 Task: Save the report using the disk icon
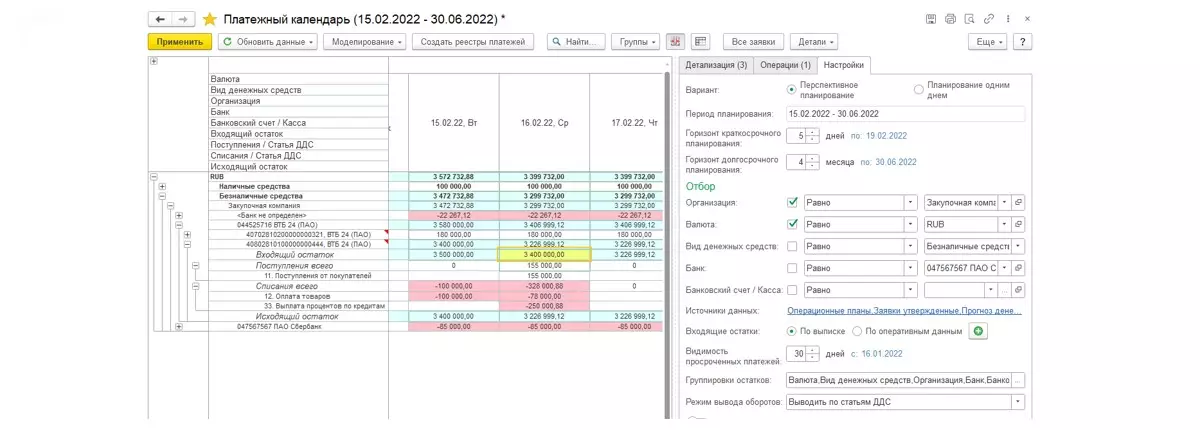[x=932, y=19]
